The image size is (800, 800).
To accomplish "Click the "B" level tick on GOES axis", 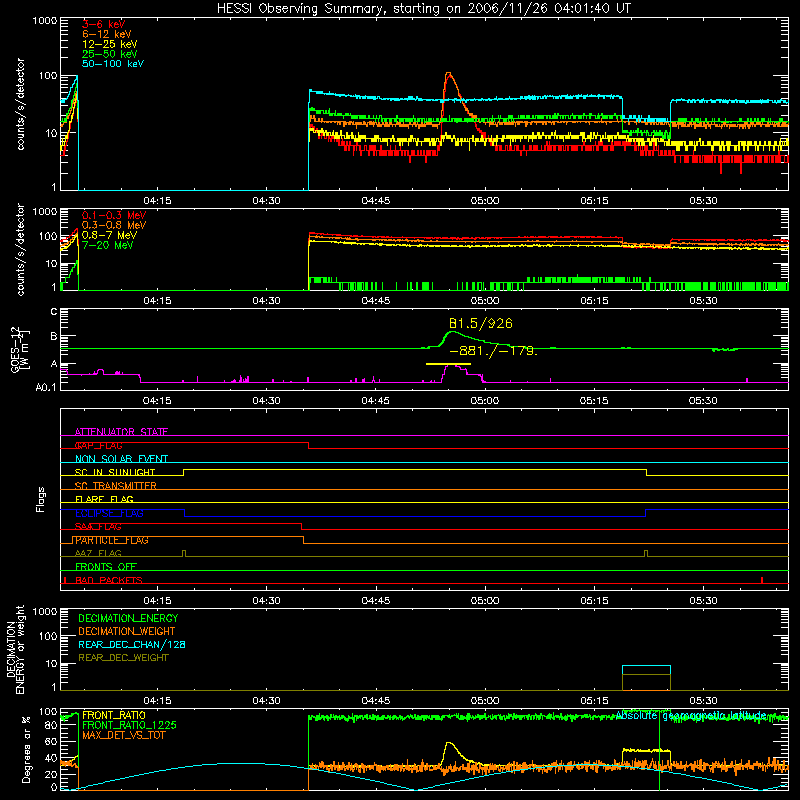I will click(54, 336).
